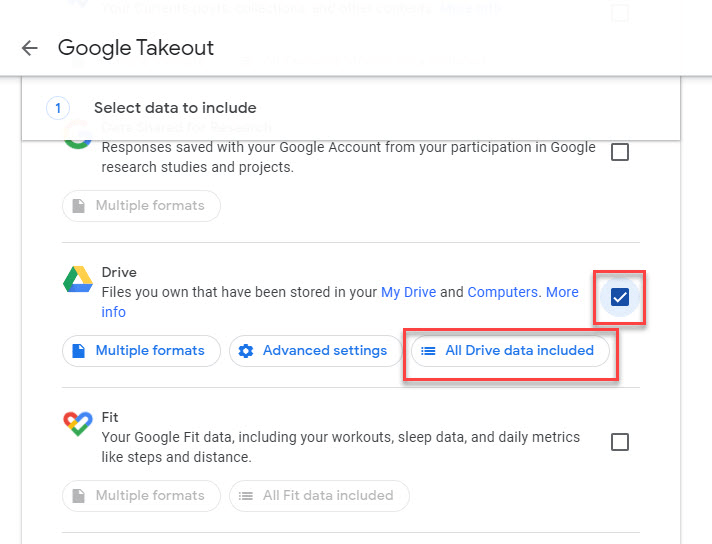Click the Drive product name
712x544 pixels.
119,272
